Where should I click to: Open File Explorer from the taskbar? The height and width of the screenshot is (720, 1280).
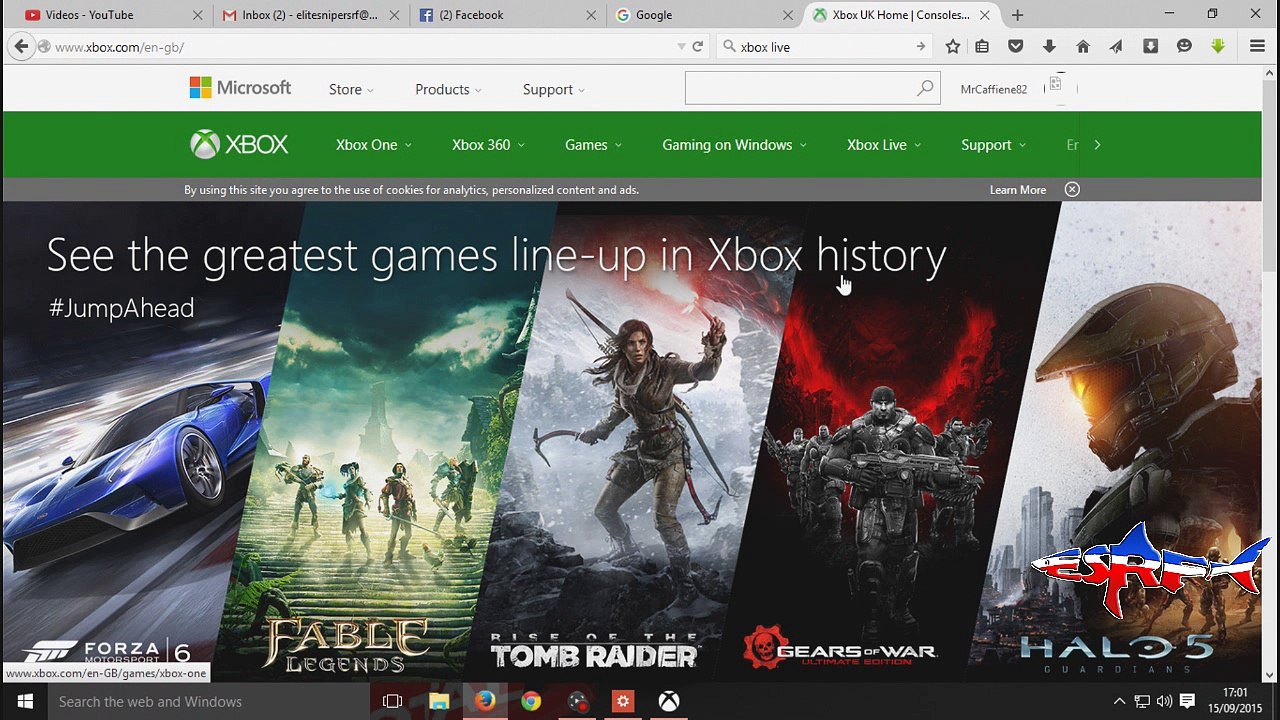[x=439, y=702]
